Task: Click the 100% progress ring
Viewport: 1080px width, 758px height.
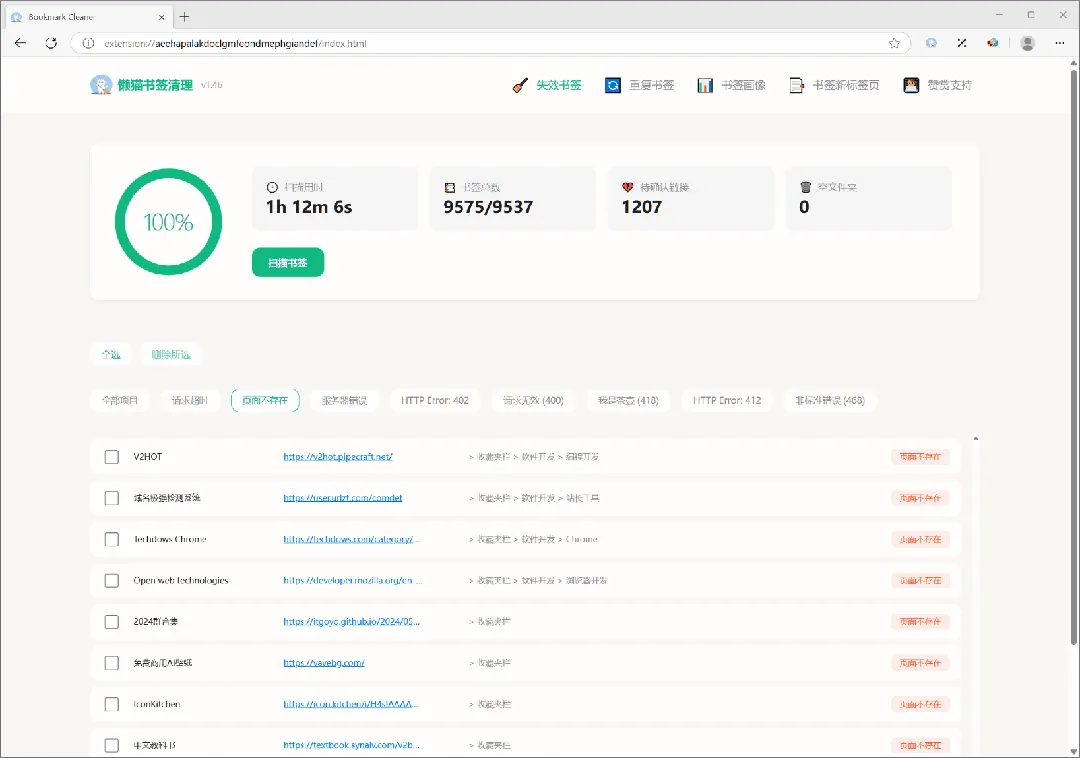Action: click(168, 222)
